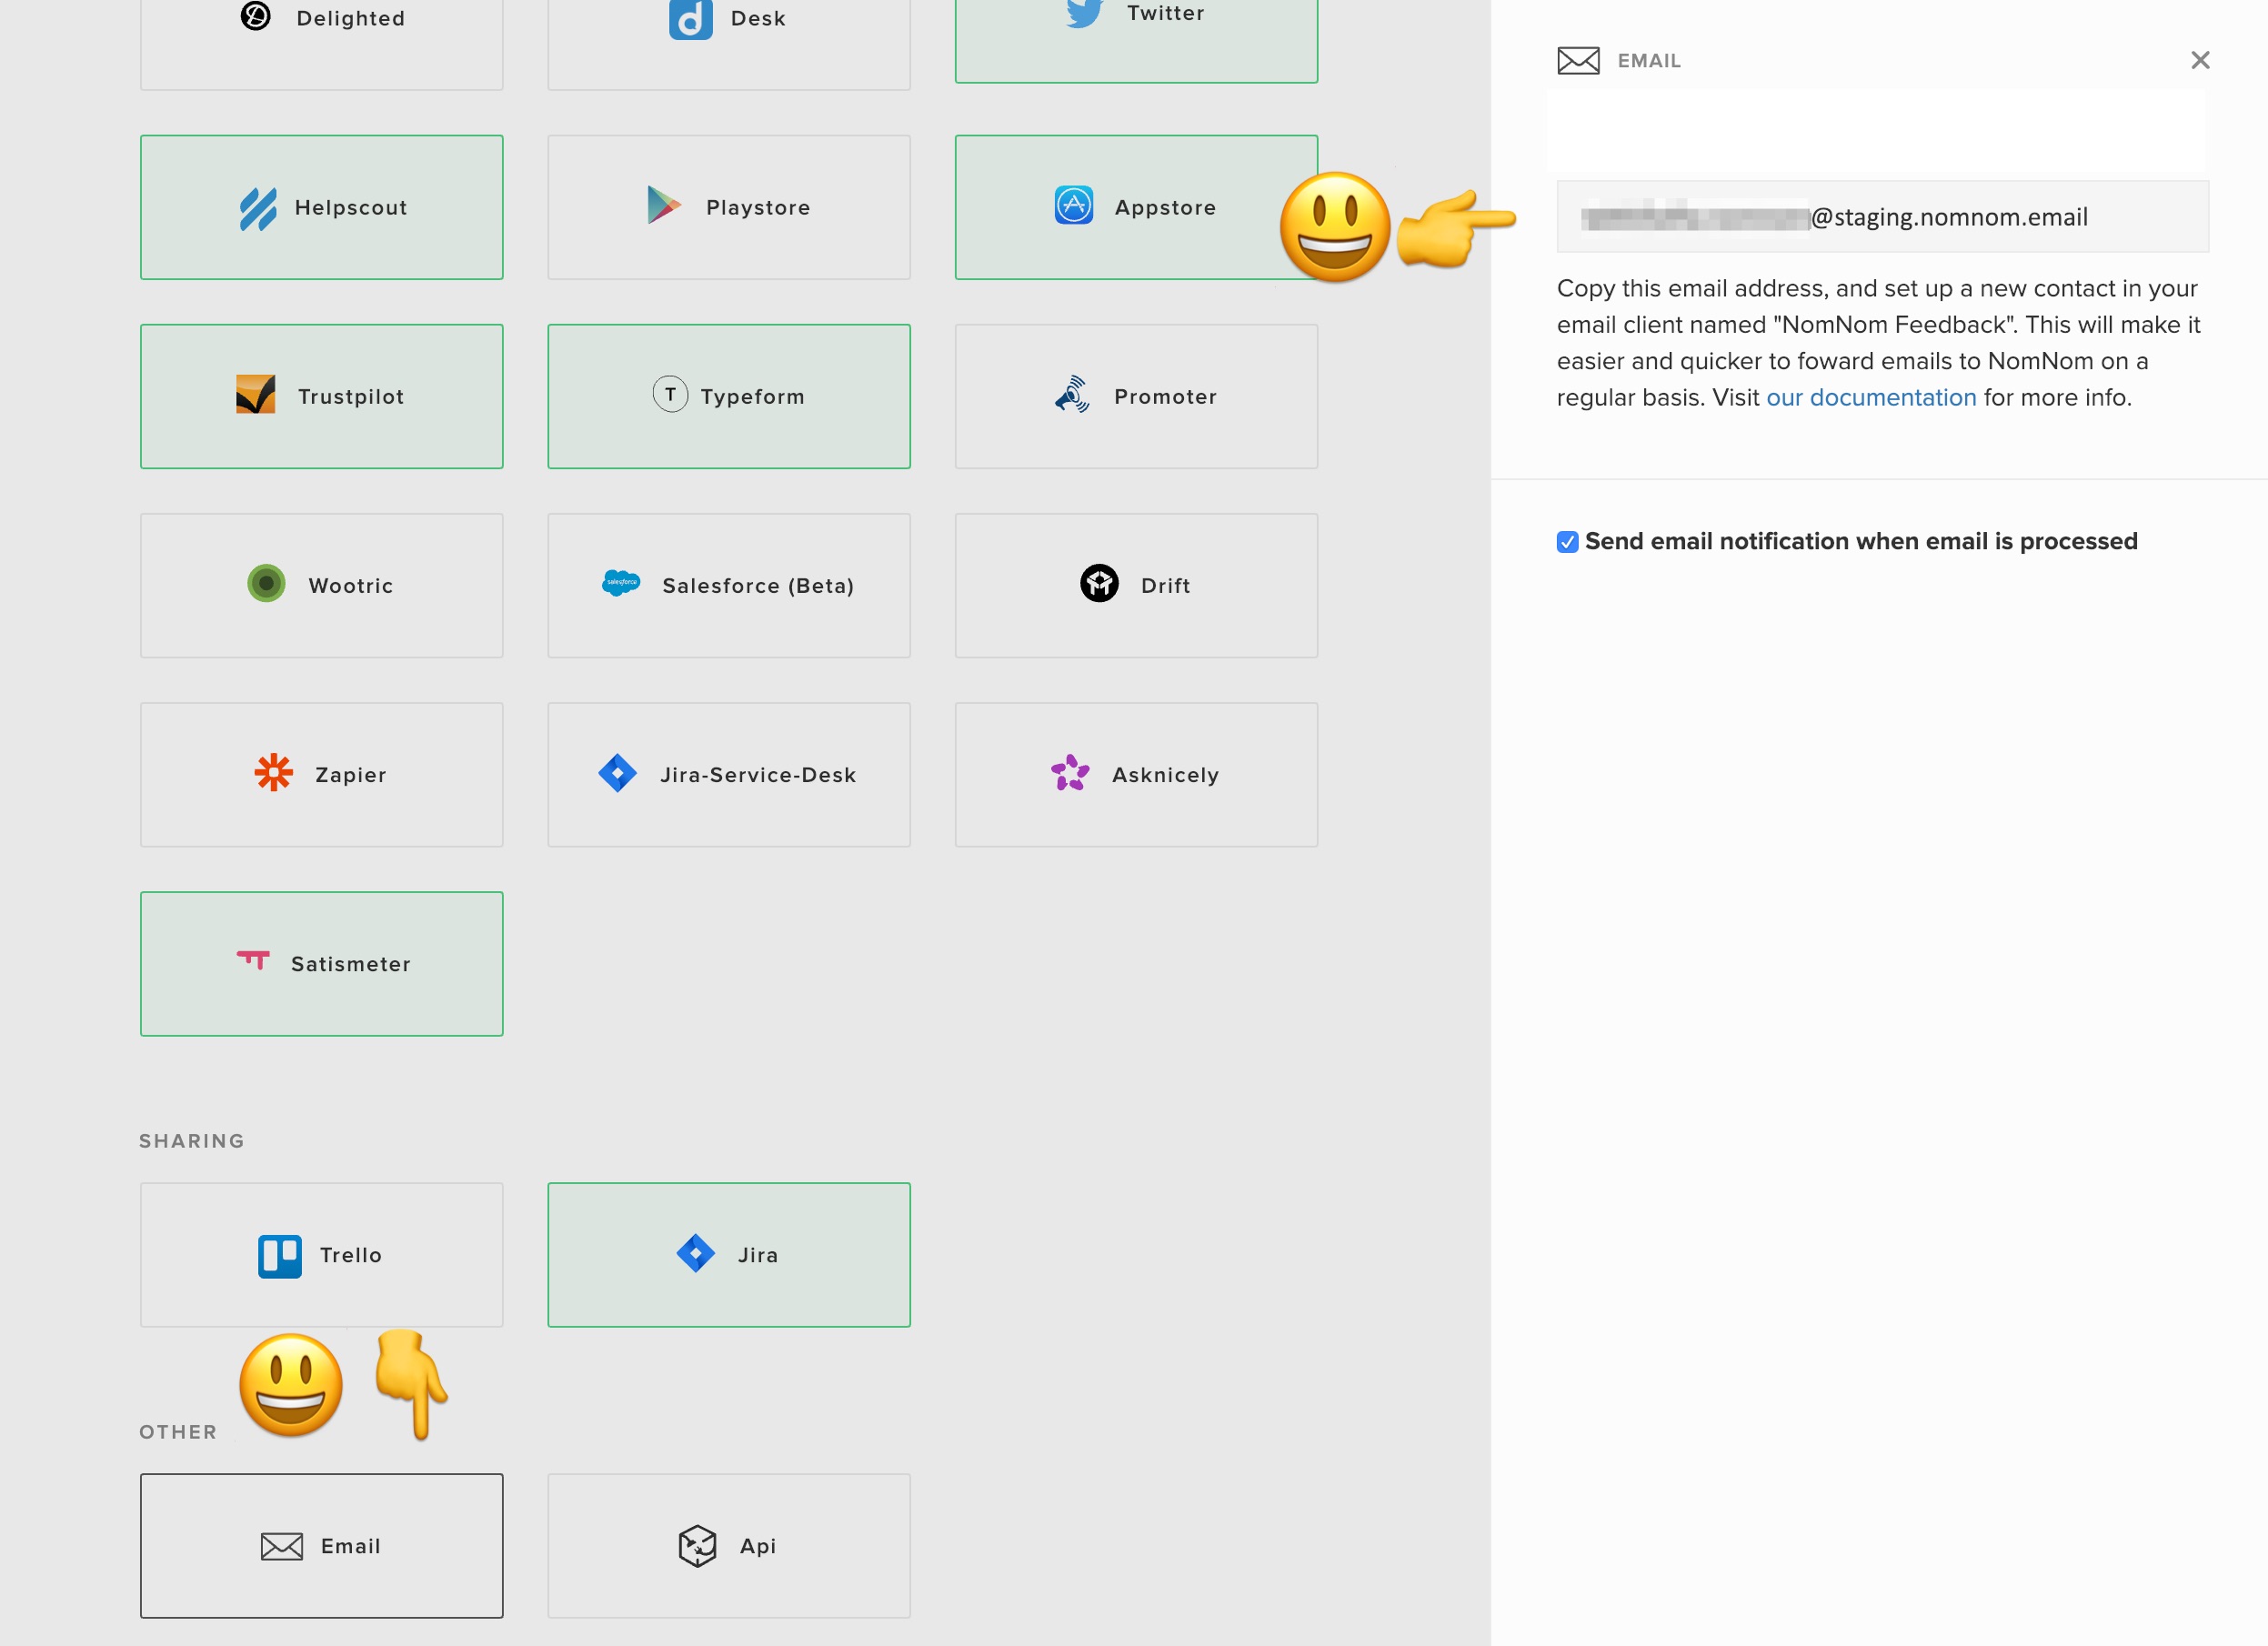Visit our documentation link

tap(1871, 397)
